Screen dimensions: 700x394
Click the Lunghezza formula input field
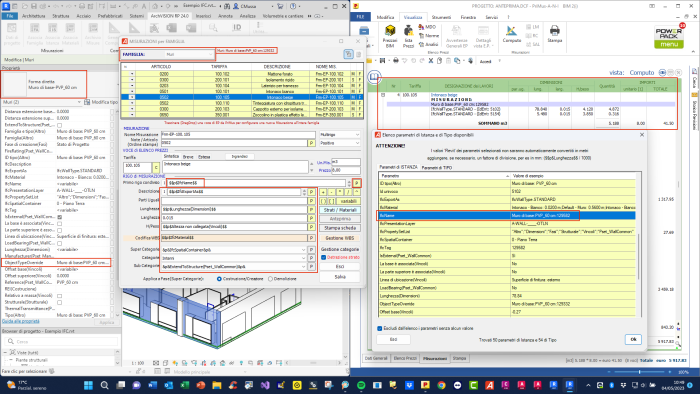234,209
